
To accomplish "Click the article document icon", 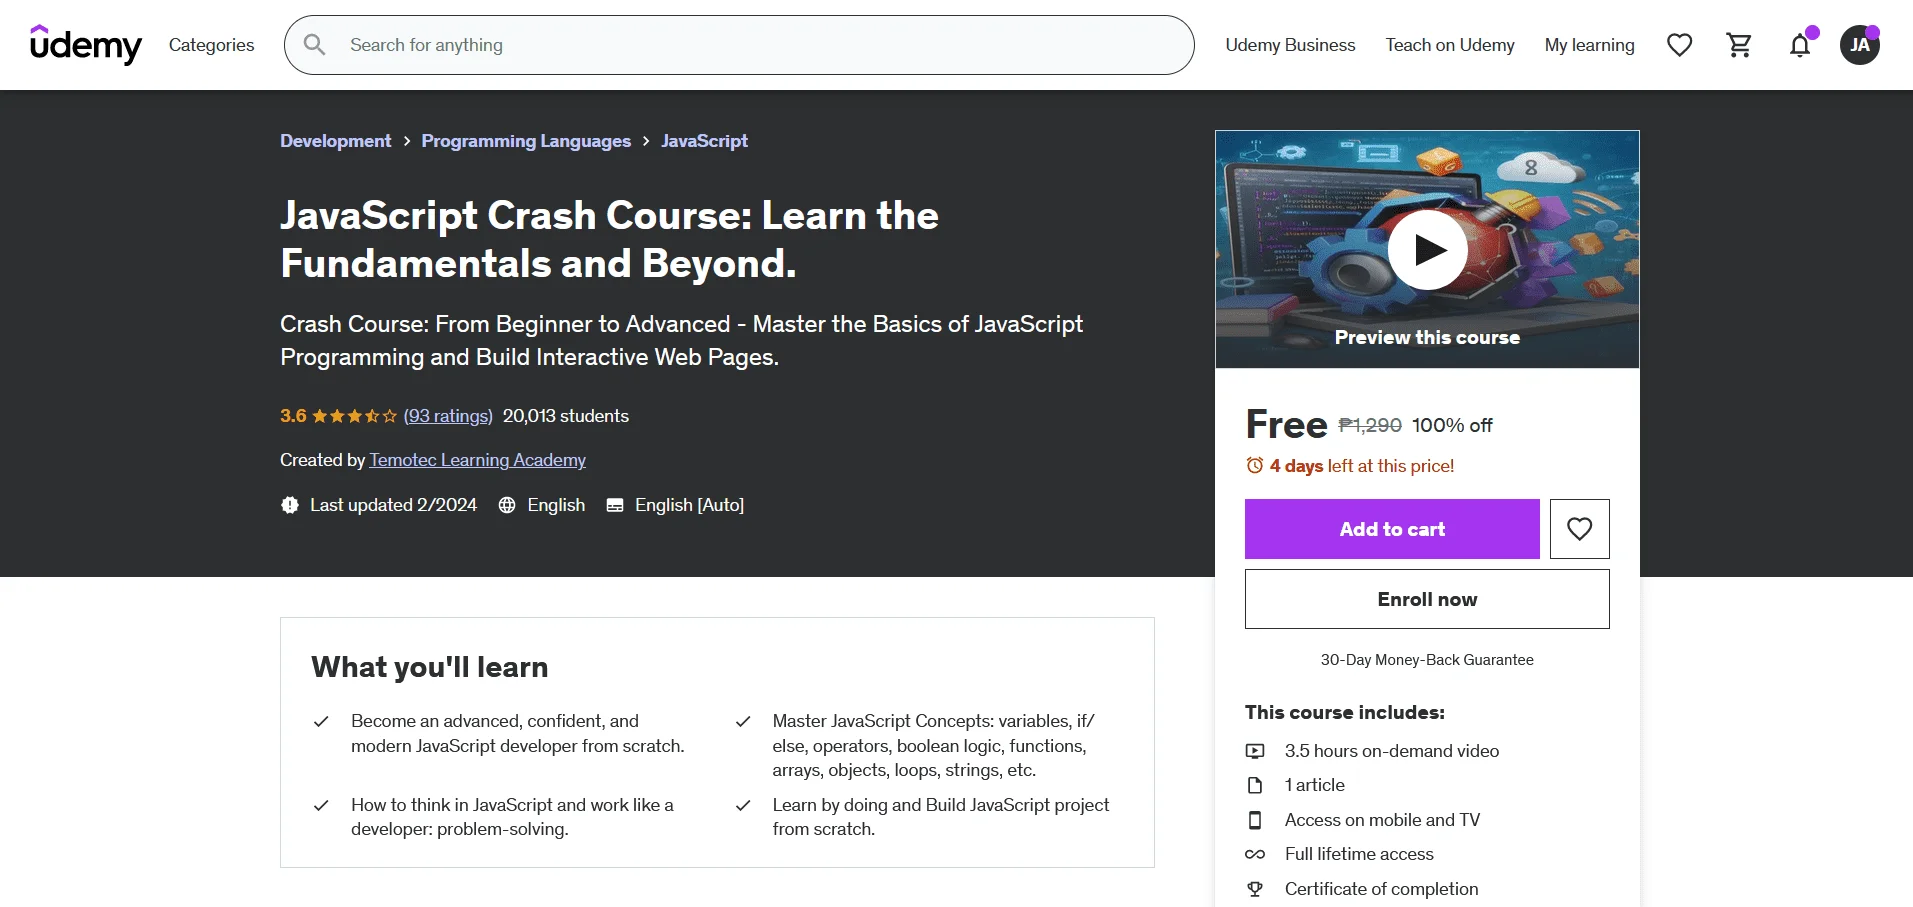I will pyautogui.click(x=1255, y=785).
